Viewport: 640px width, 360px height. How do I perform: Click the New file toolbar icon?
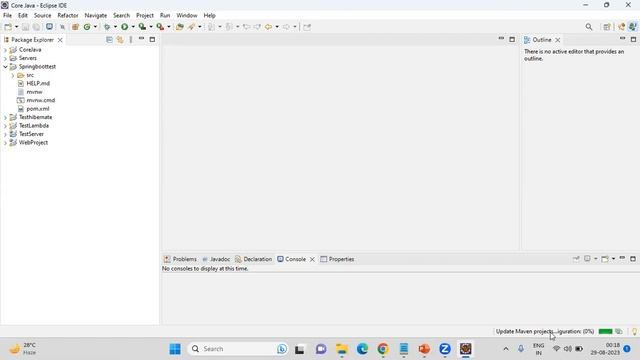pyautogui.click(x=8, y=27)
